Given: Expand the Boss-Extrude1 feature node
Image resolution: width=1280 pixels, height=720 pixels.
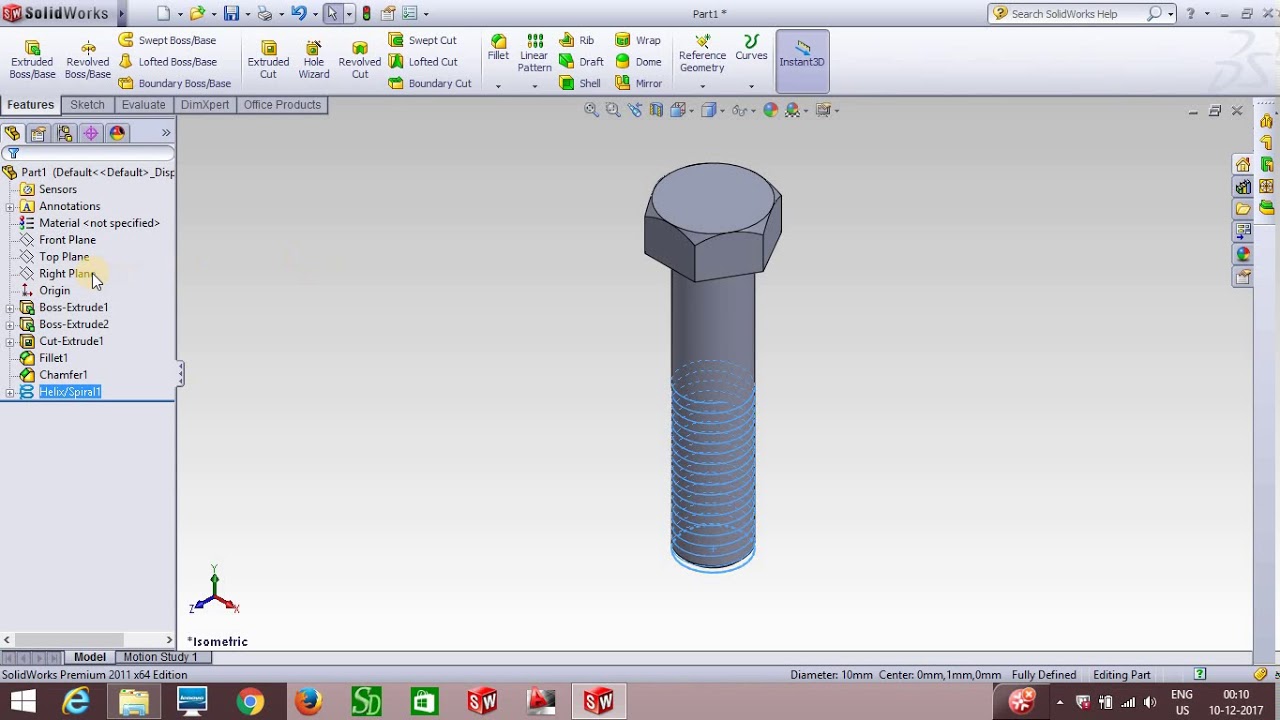Looking at the screenshot, I should 10,308.
